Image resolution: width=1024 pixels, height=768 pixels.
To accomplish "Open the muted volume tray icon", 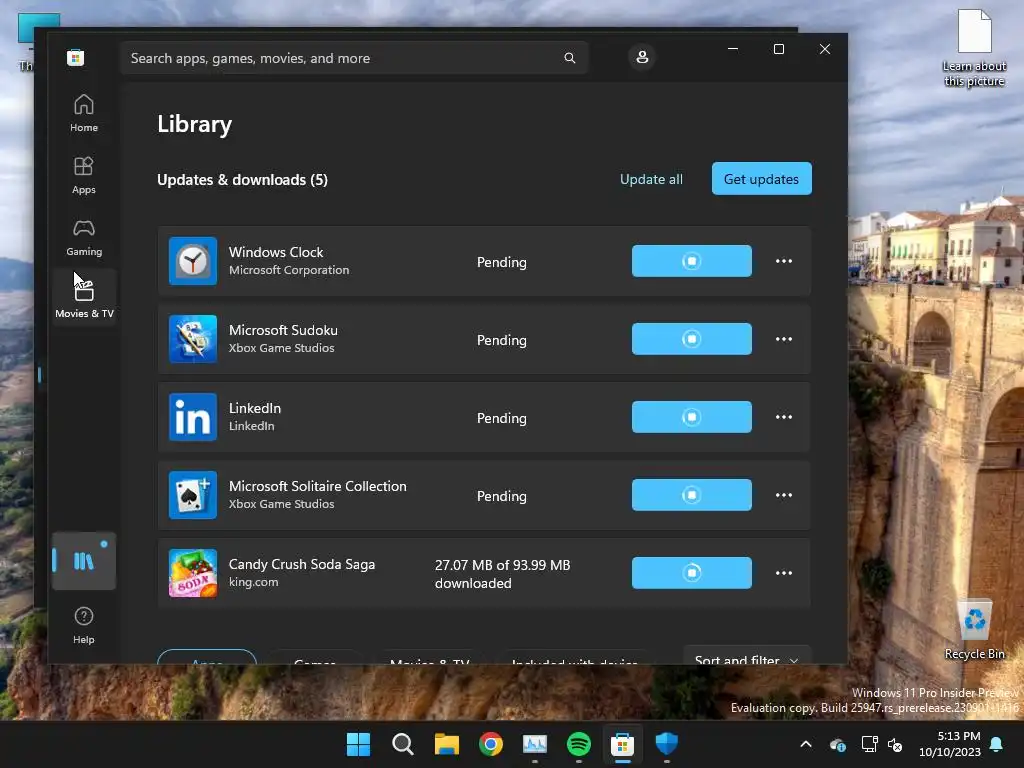I will pos(895,744).
